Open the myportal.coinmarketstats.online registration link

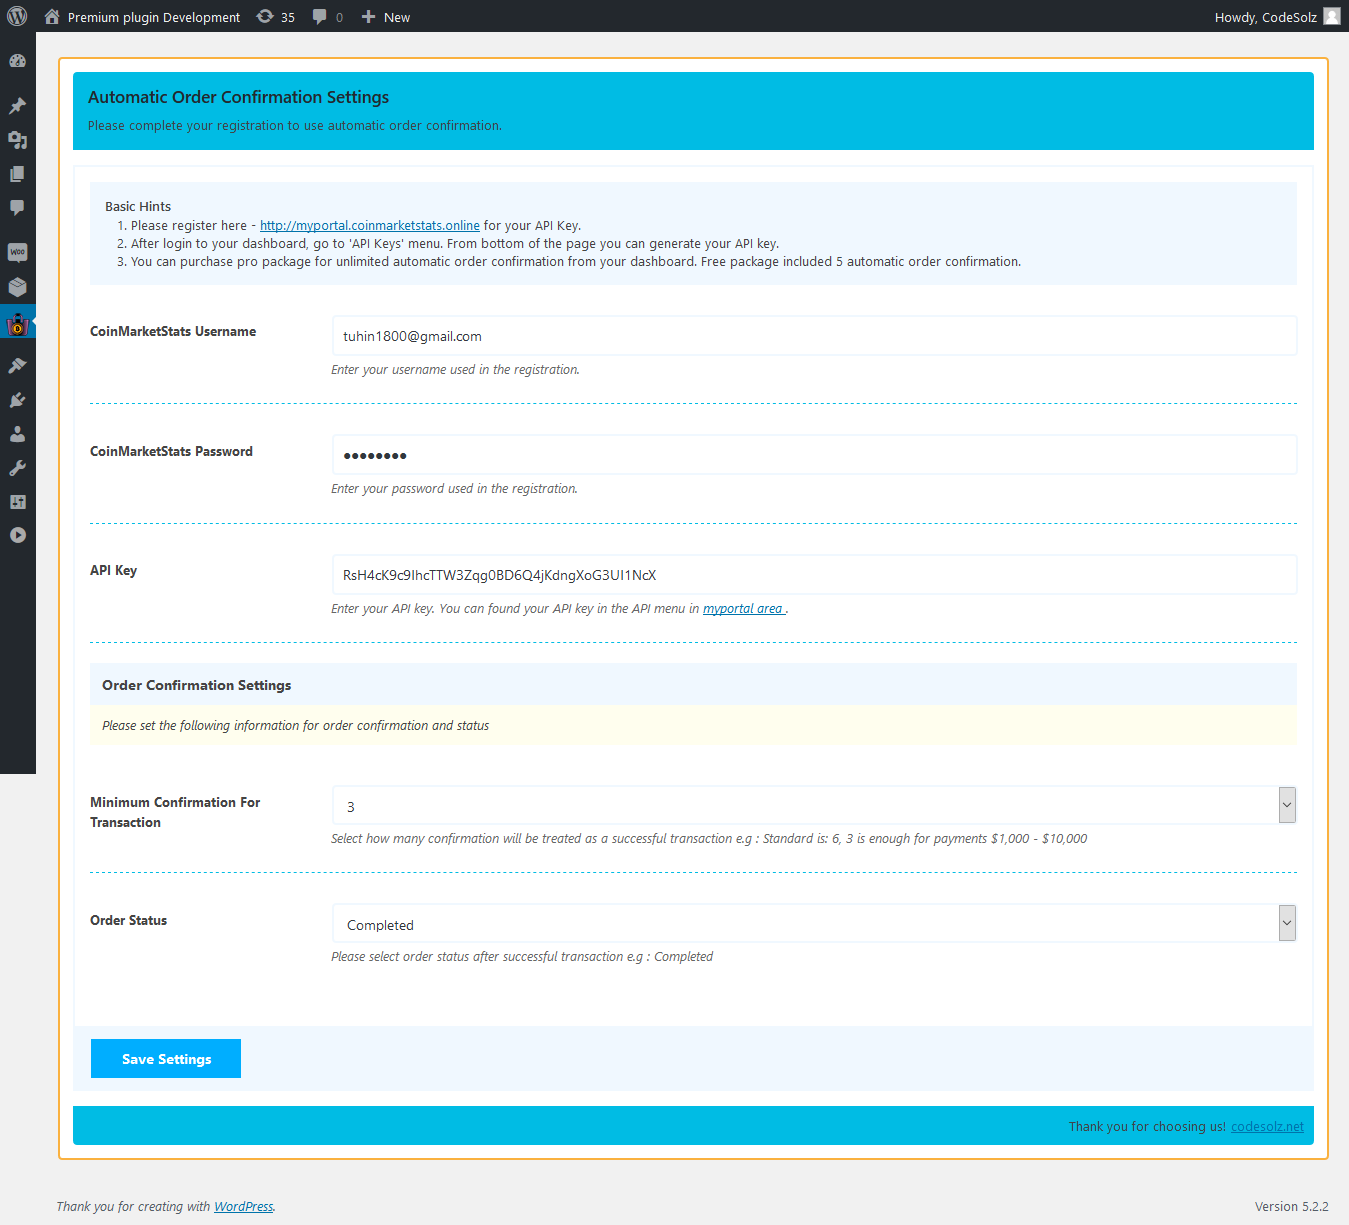point(369,226)
